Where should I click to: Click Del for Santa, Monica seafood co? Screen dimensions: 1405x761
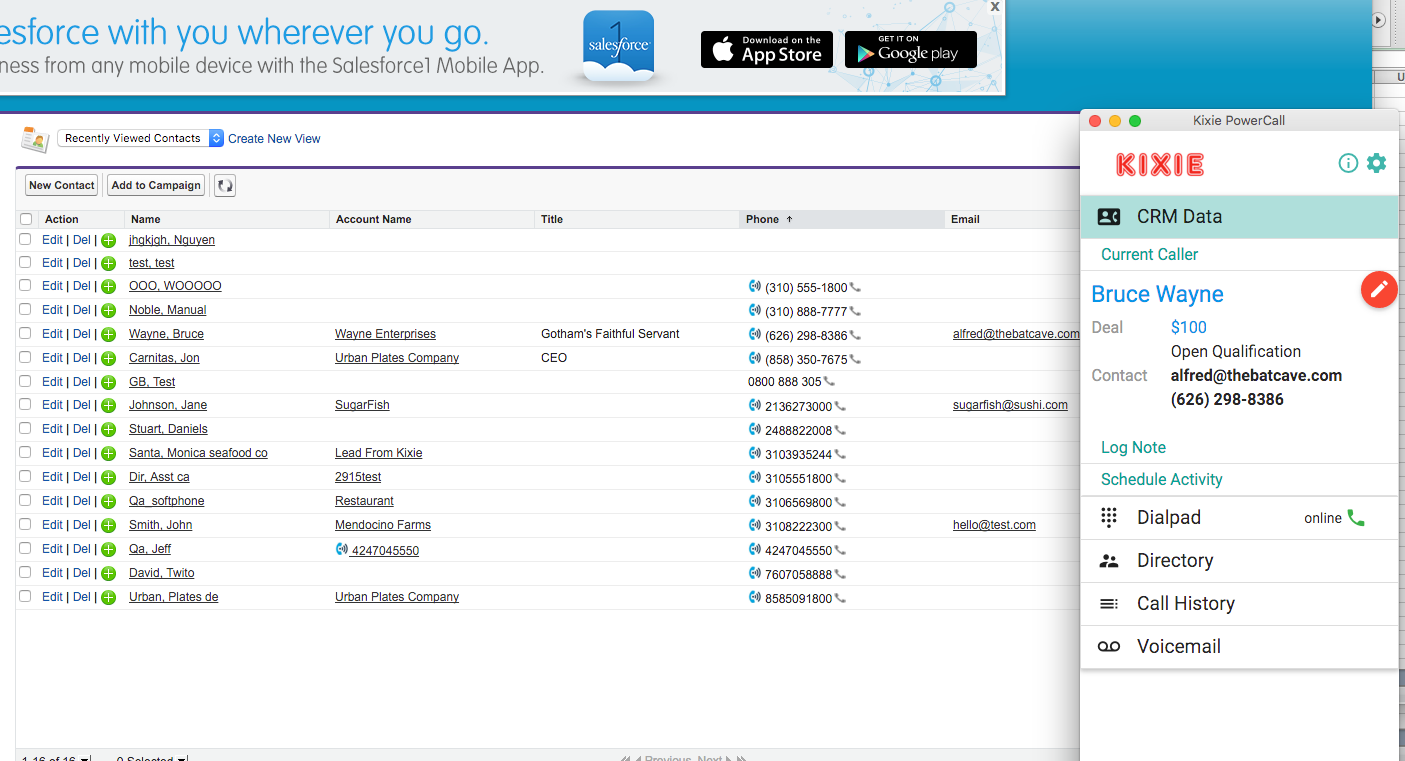(81, 453)
